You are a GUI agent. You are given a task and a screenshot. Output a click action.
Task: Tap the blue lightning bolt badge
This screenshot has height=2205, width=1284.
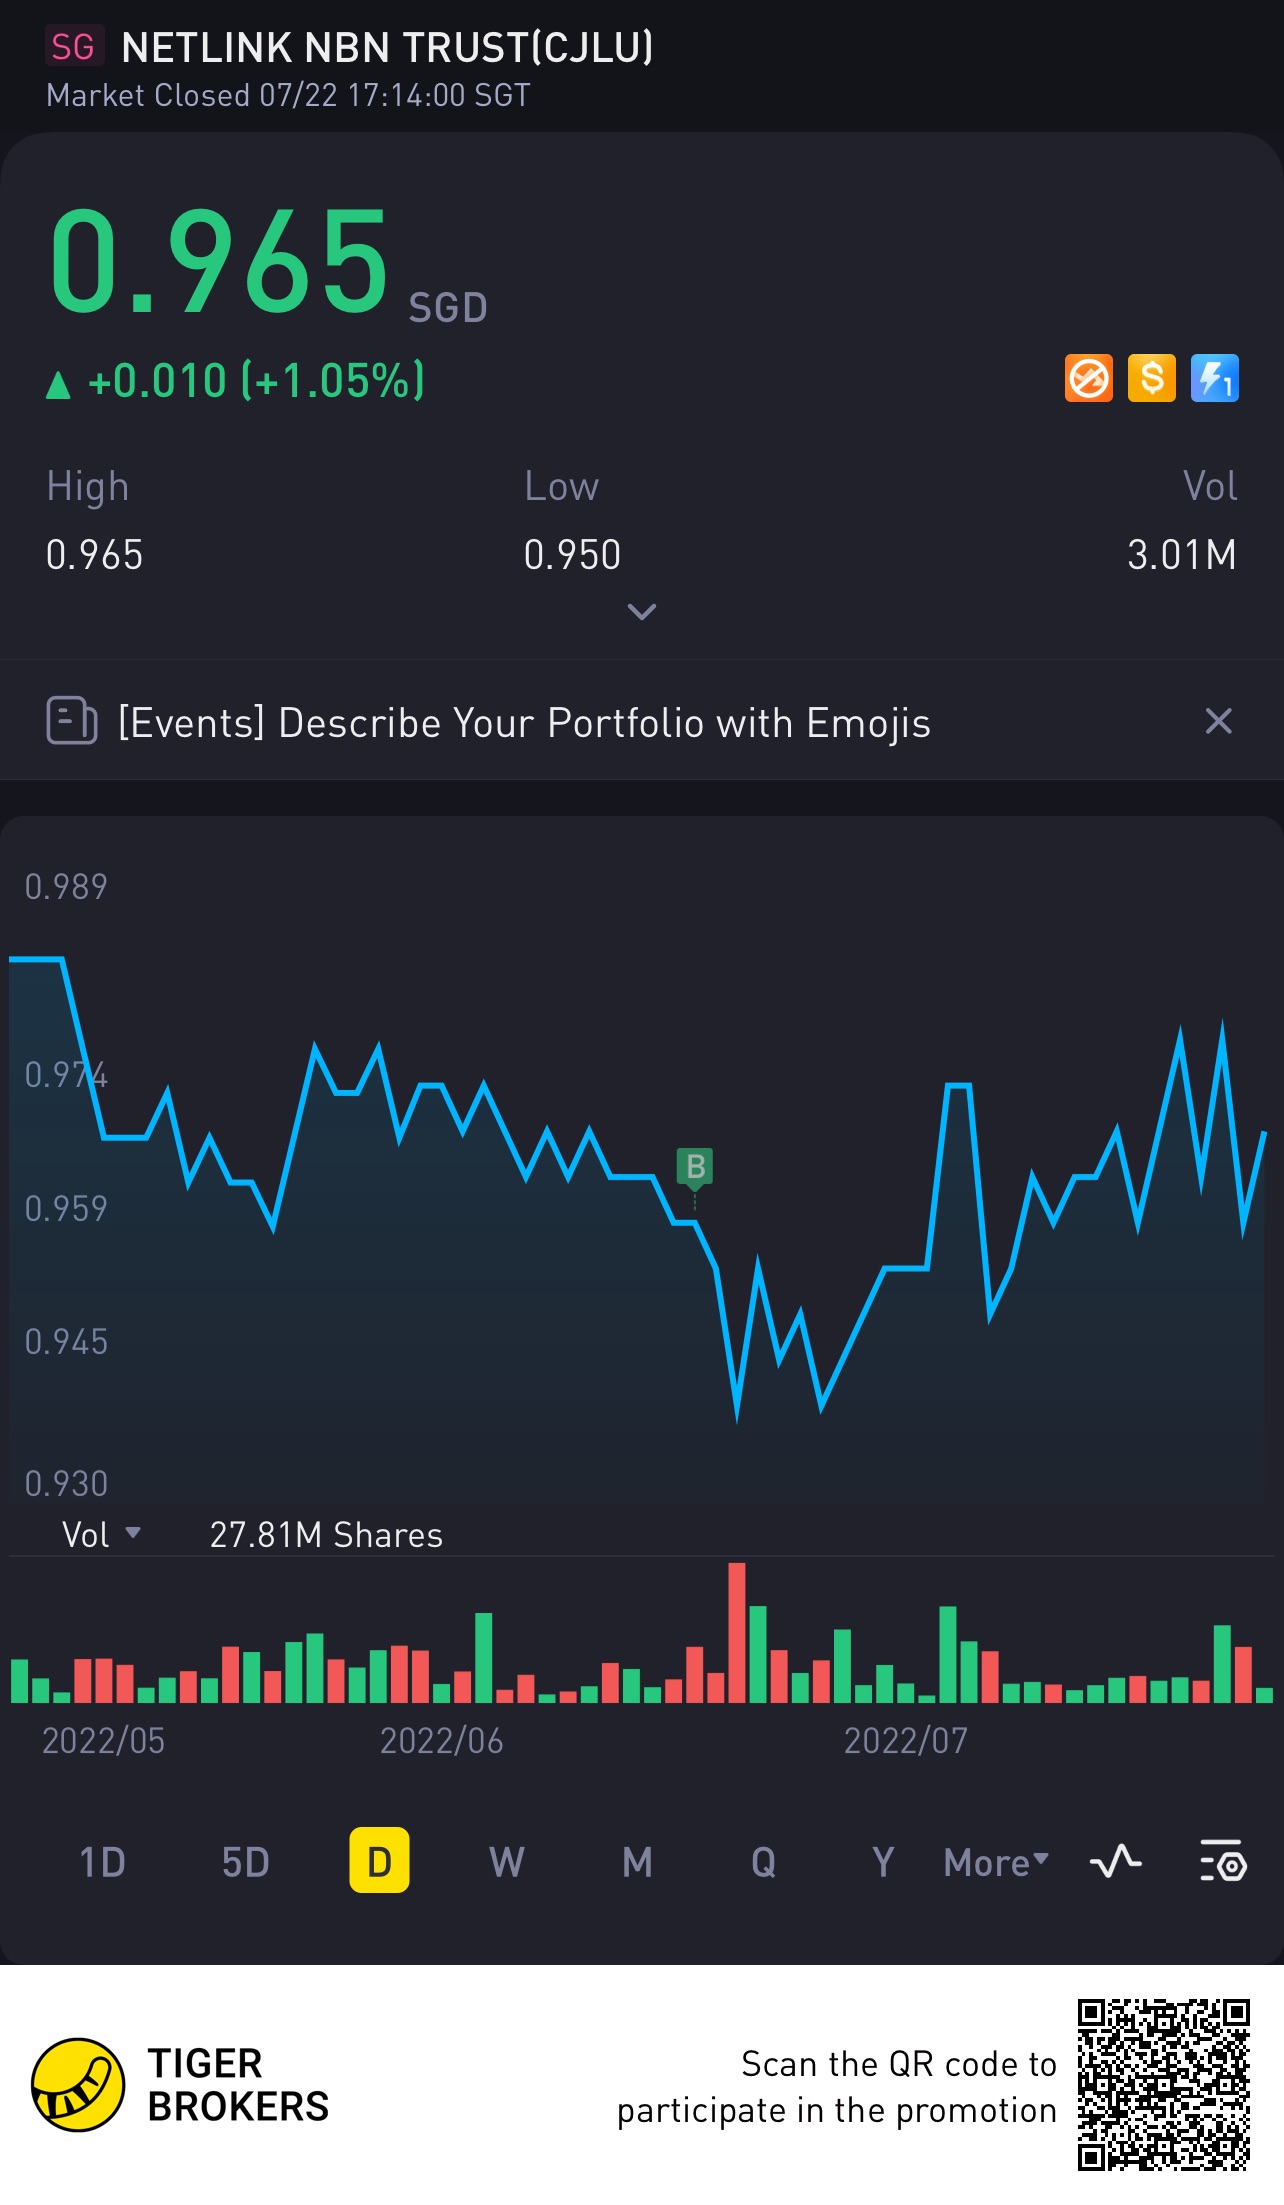coord(1214,379)
